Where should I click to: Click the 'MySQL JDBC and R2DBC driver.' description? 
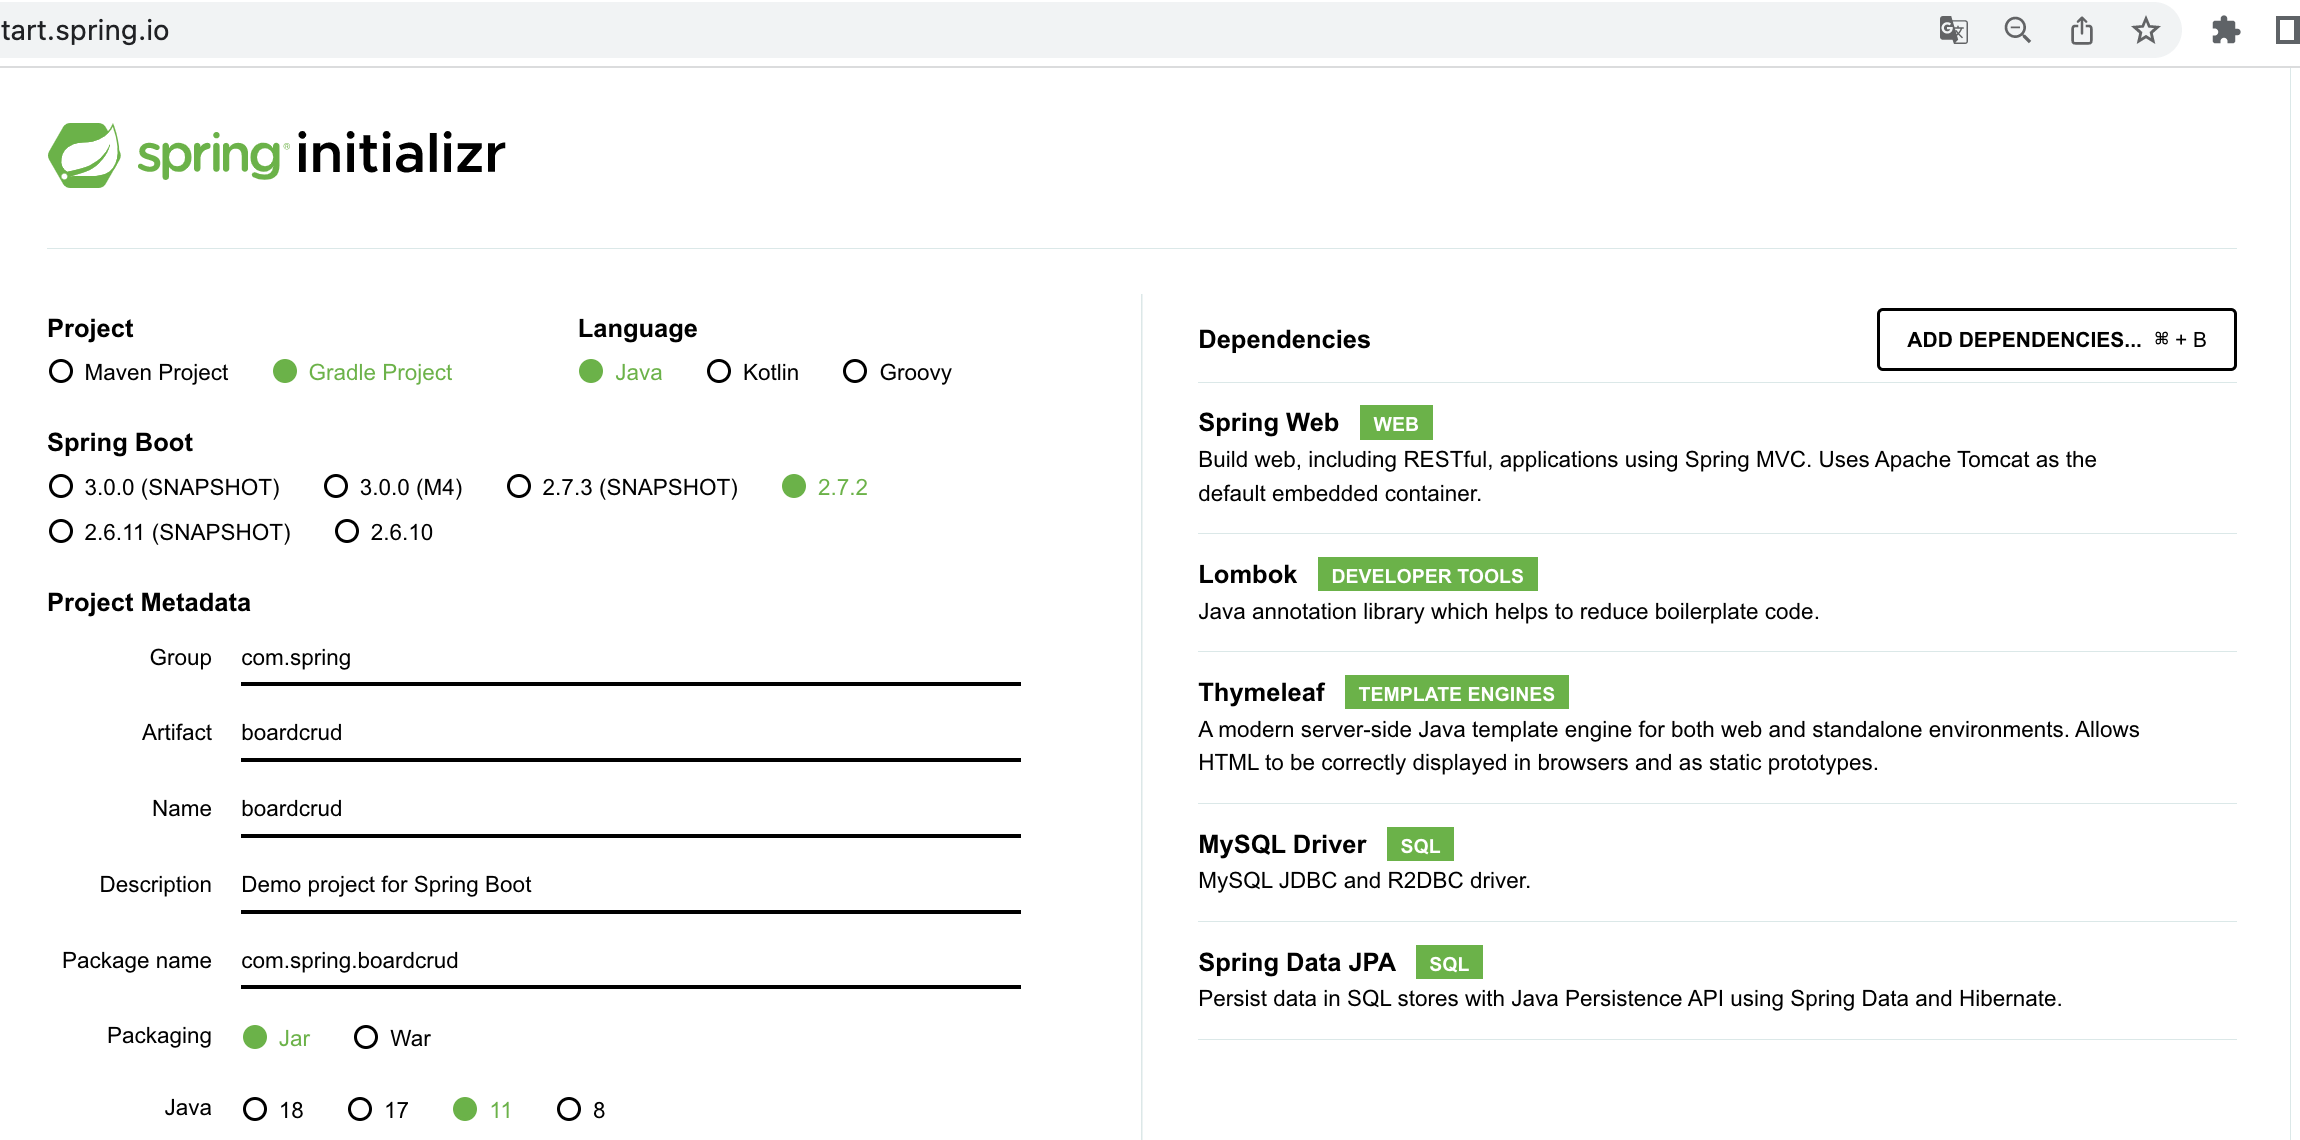click(1364, 881)
